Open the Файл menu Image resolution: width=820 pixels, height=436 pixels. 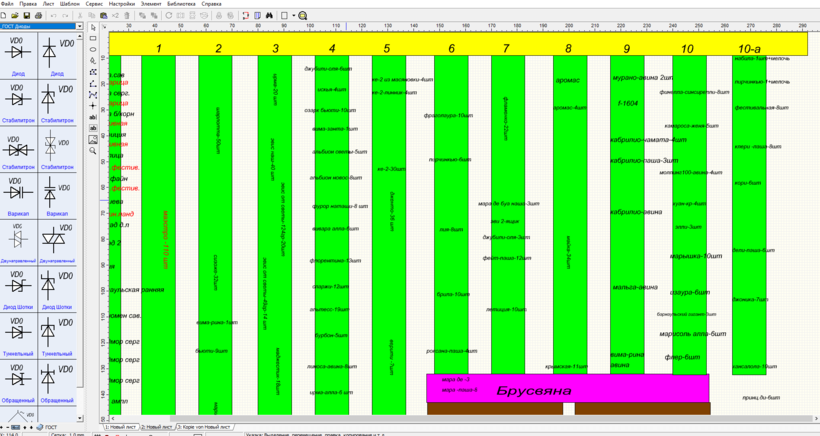(7, 4)
